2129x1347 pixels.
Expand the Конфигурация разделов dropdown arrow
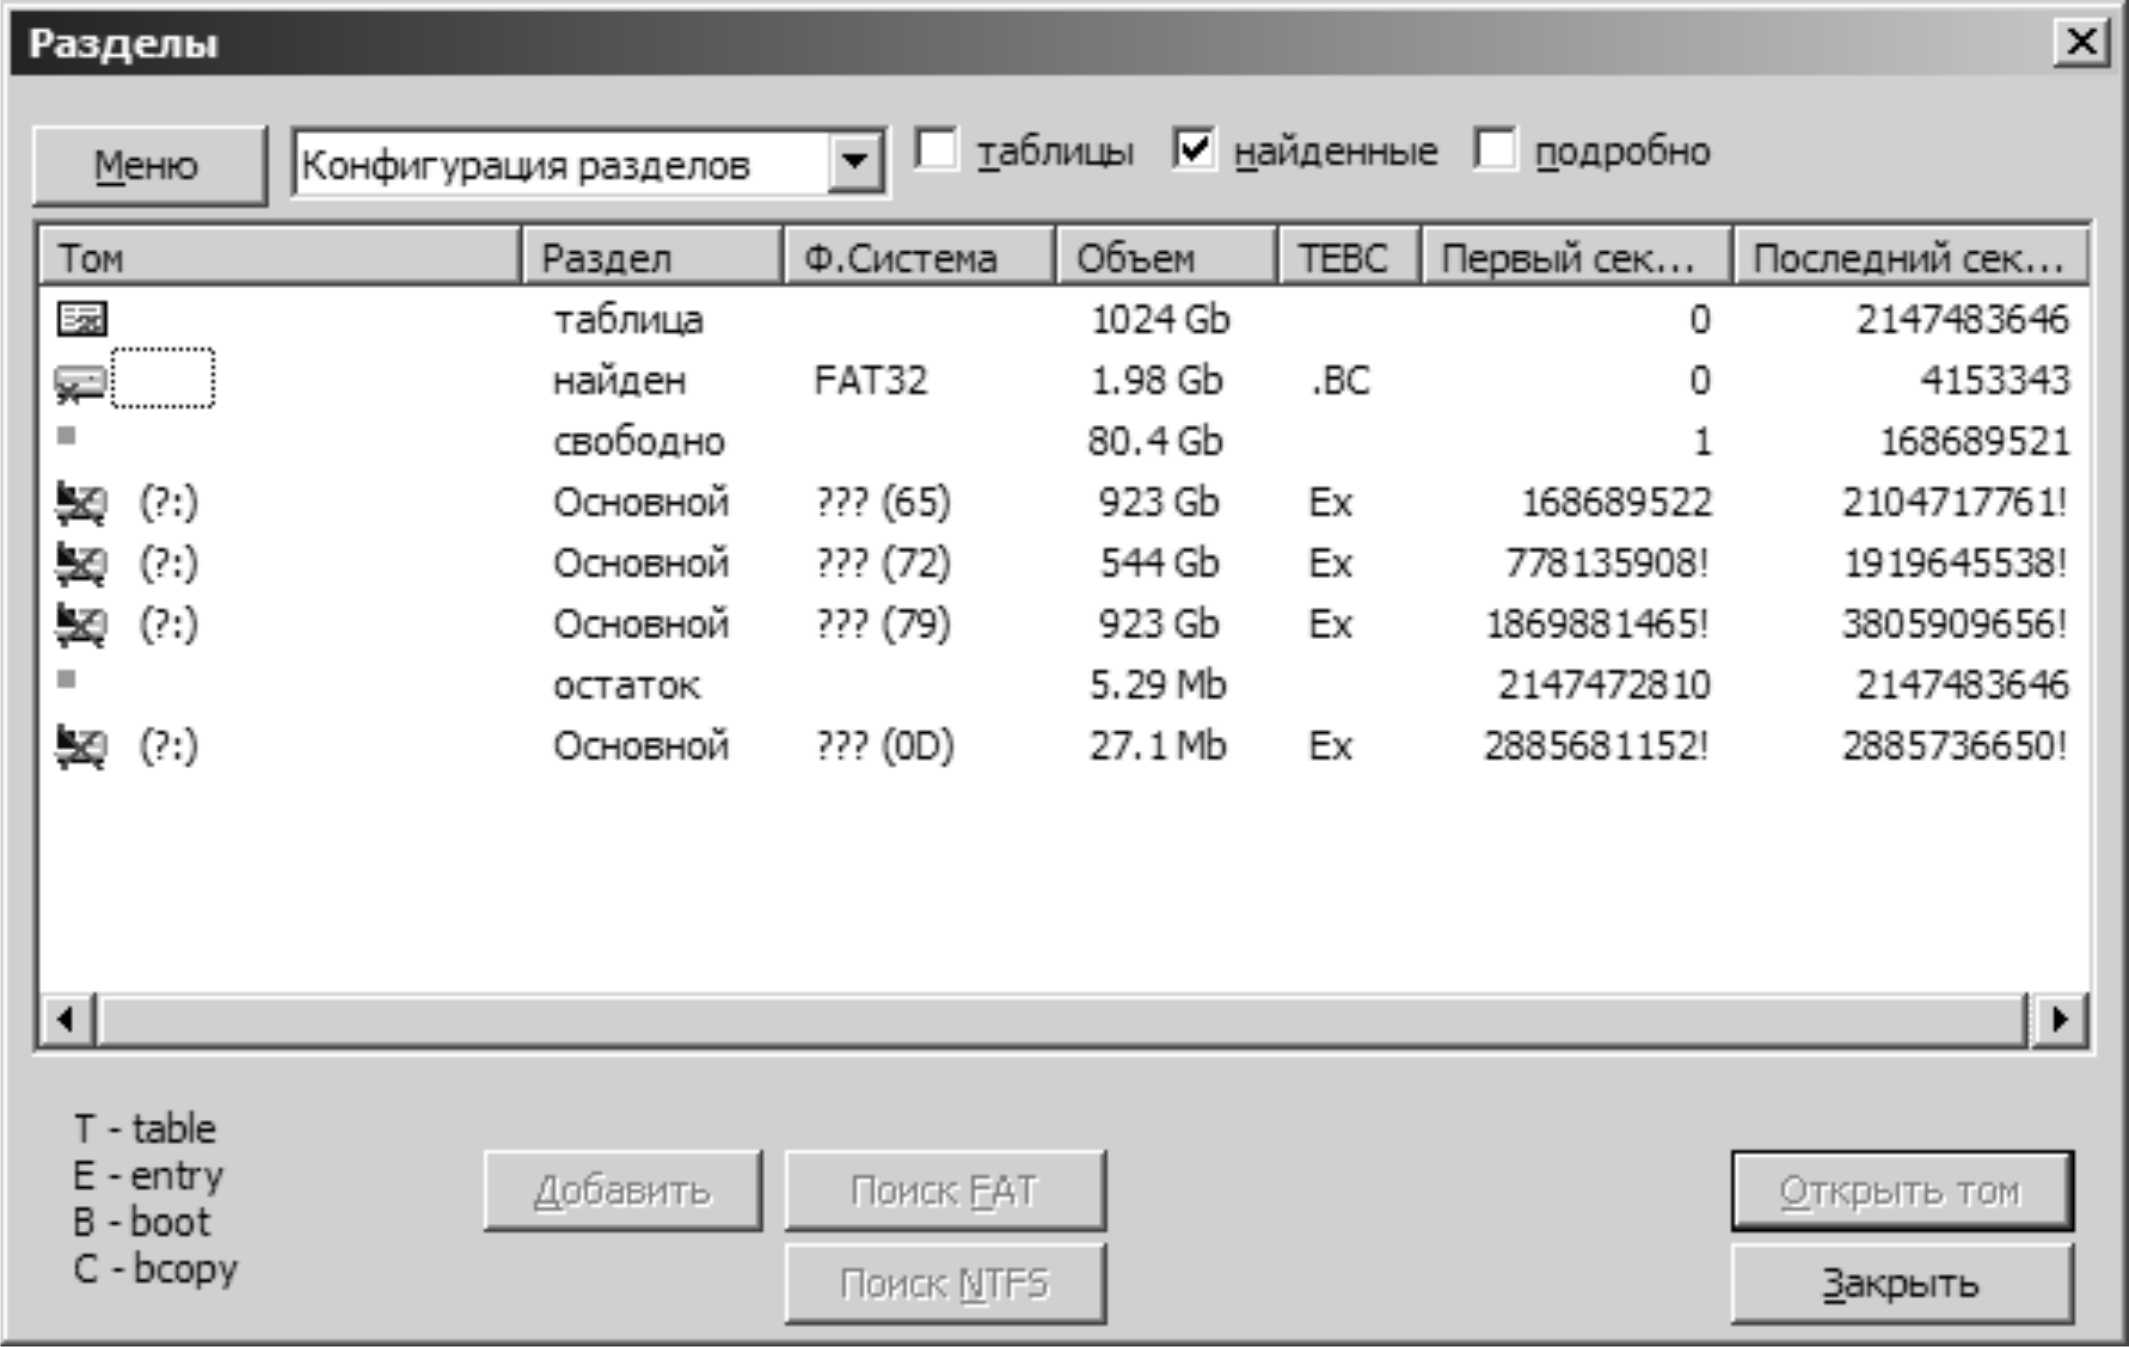pyautogui.click(x=855, y=161)
